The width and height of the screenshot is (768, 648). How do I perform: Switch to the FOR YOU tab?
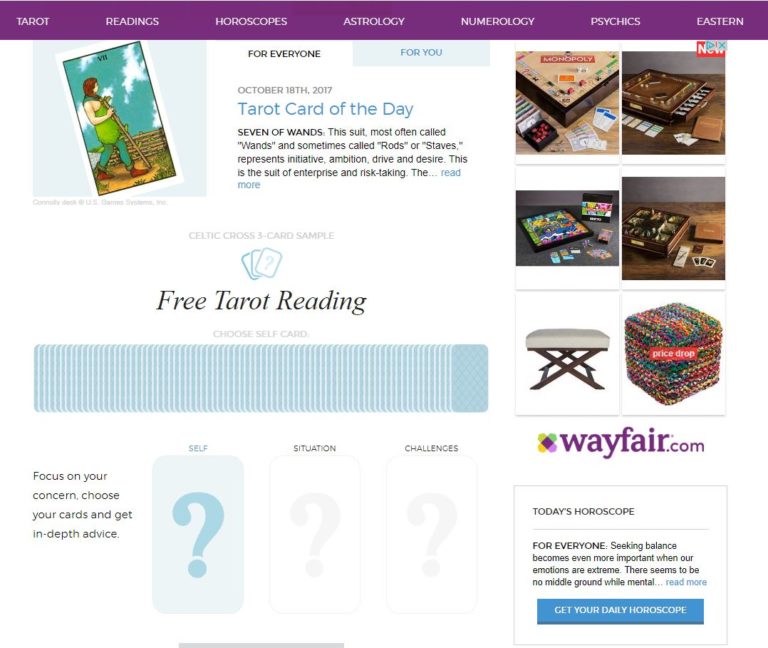pyautogui.click(x=421, y=53)
